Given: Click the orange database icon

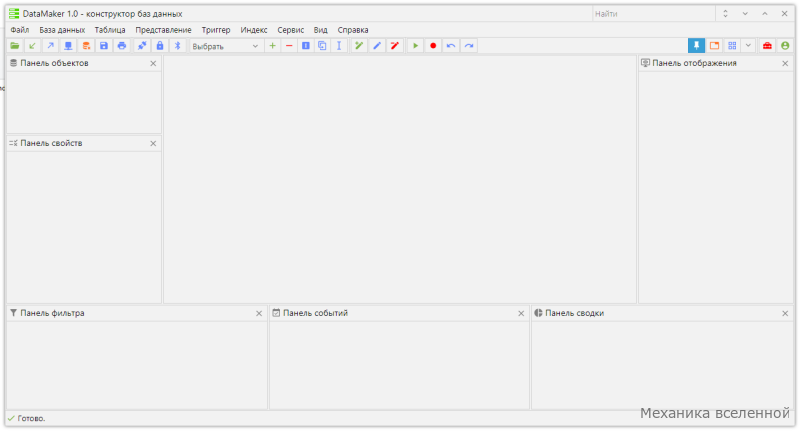Looking at the screenshot, I should tap(86, 46).
